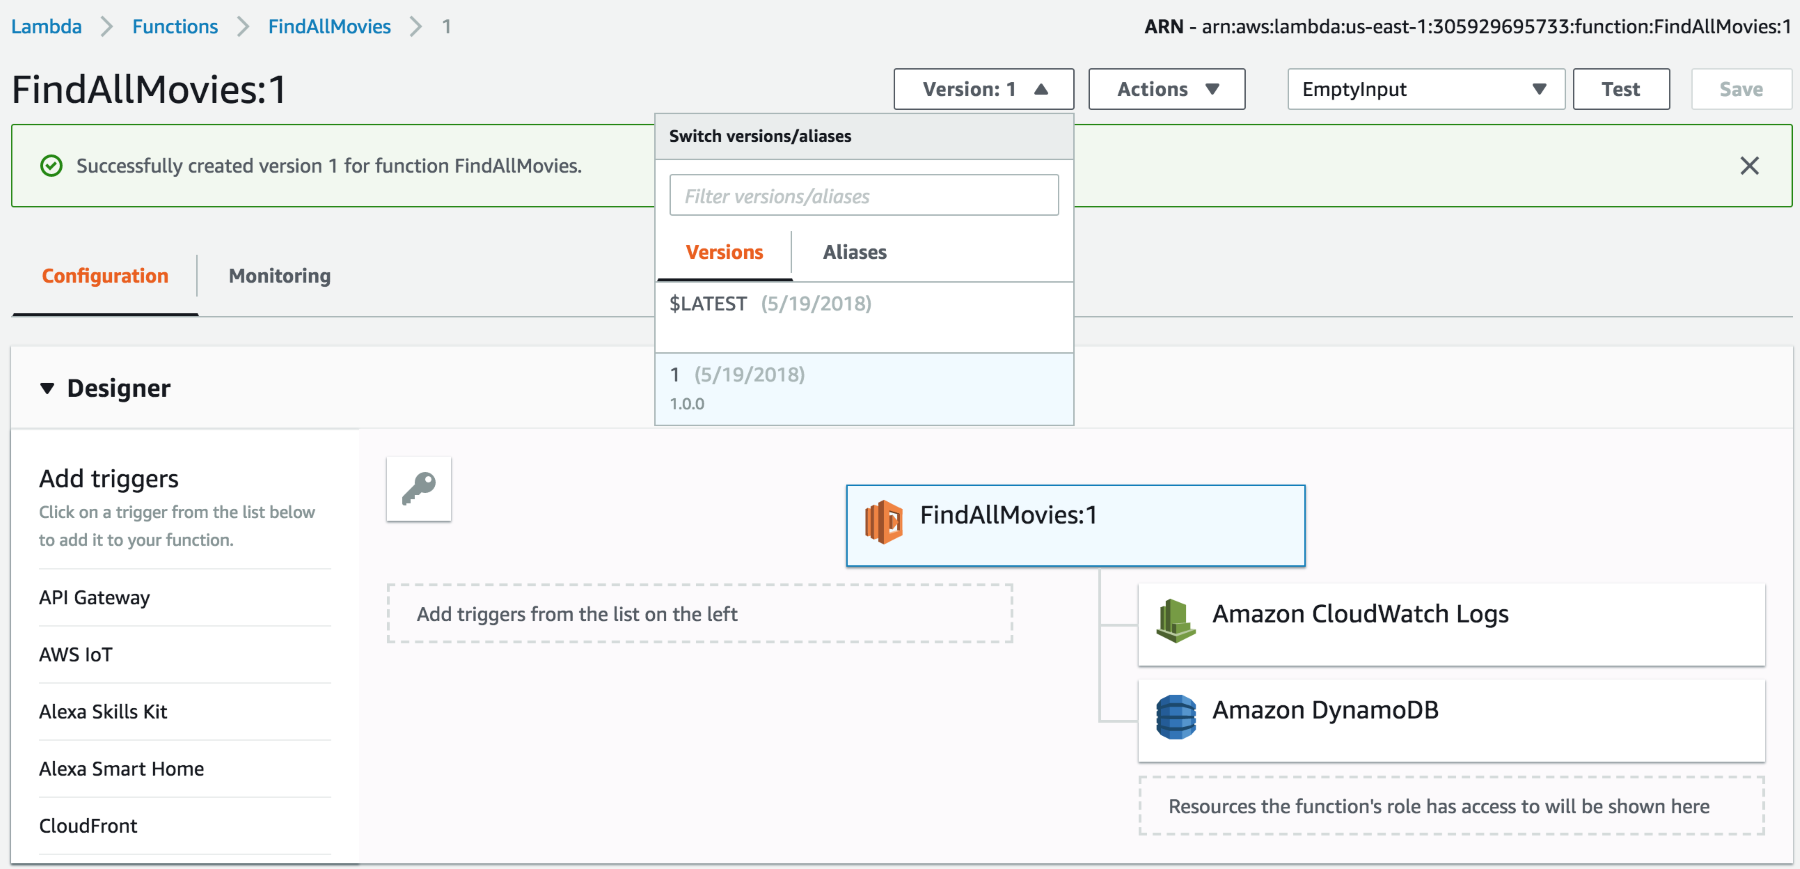Click 'Resources the function's role' placeholder text
This screenshot has height=869, width=1800.
pyautogui.click(x=1439, y=806)
